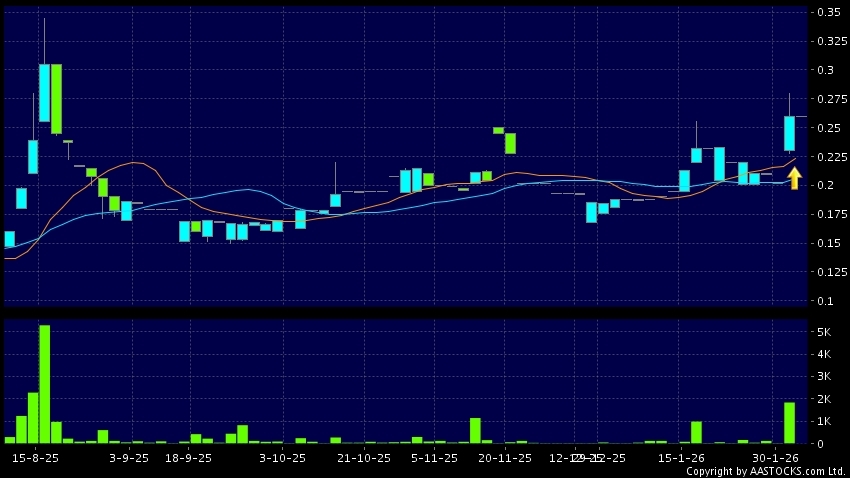Click the 0.35 price axis label

pyautogui.click(x=828, y=13)
